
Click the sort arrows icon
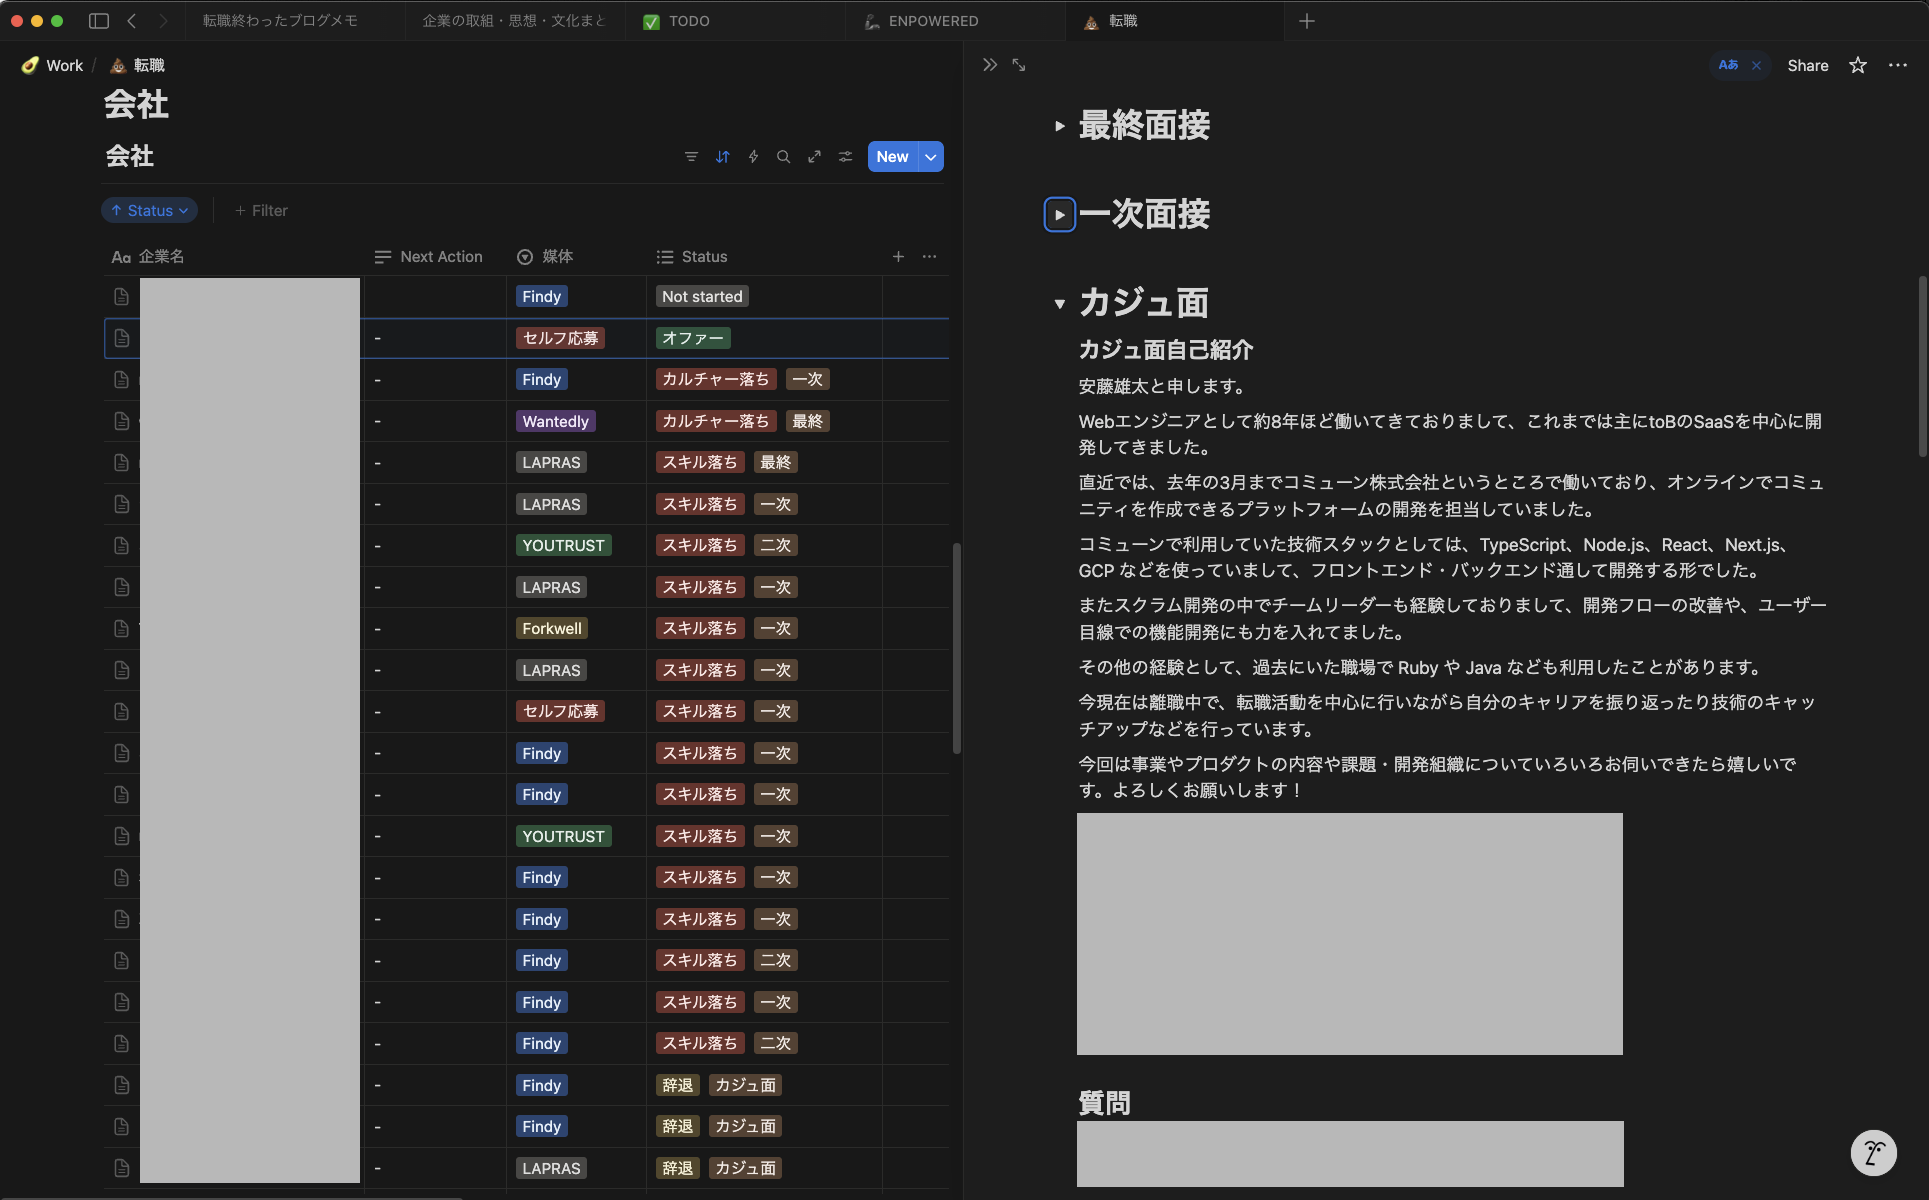722,157
